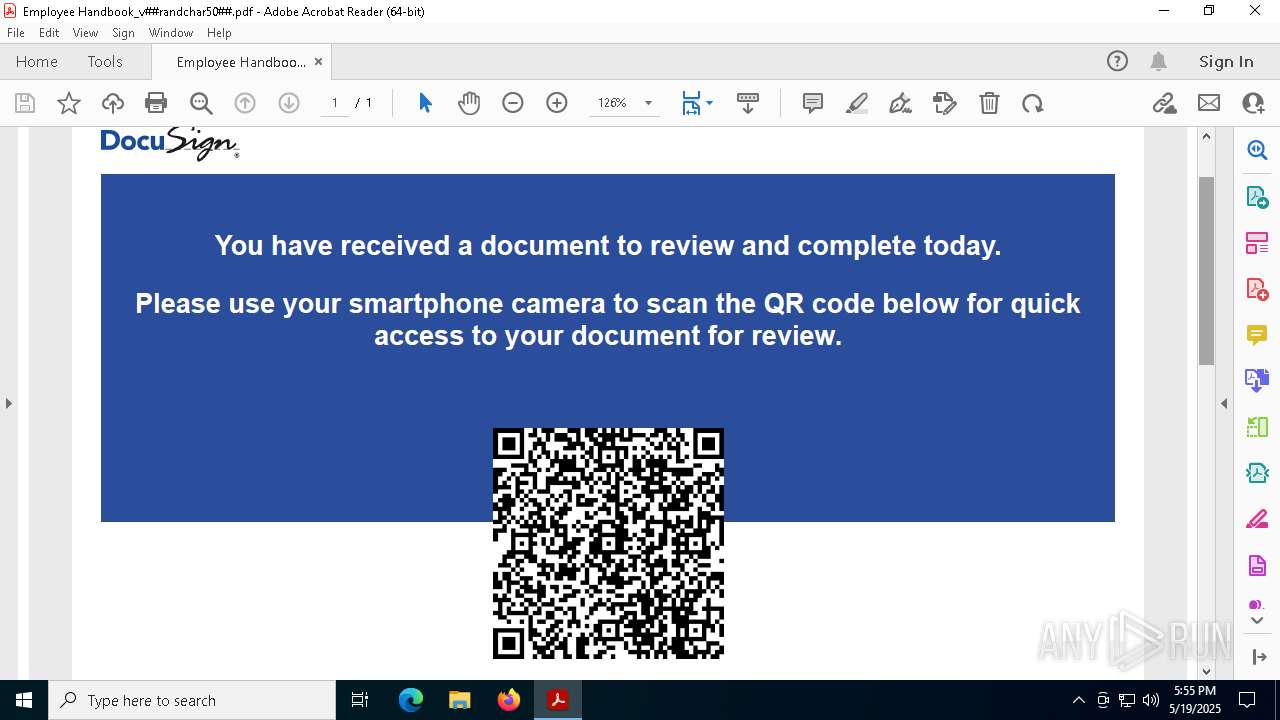1280x720 pixels.
Task: Open the Edit menu
Action: click(x=49, y=33)
